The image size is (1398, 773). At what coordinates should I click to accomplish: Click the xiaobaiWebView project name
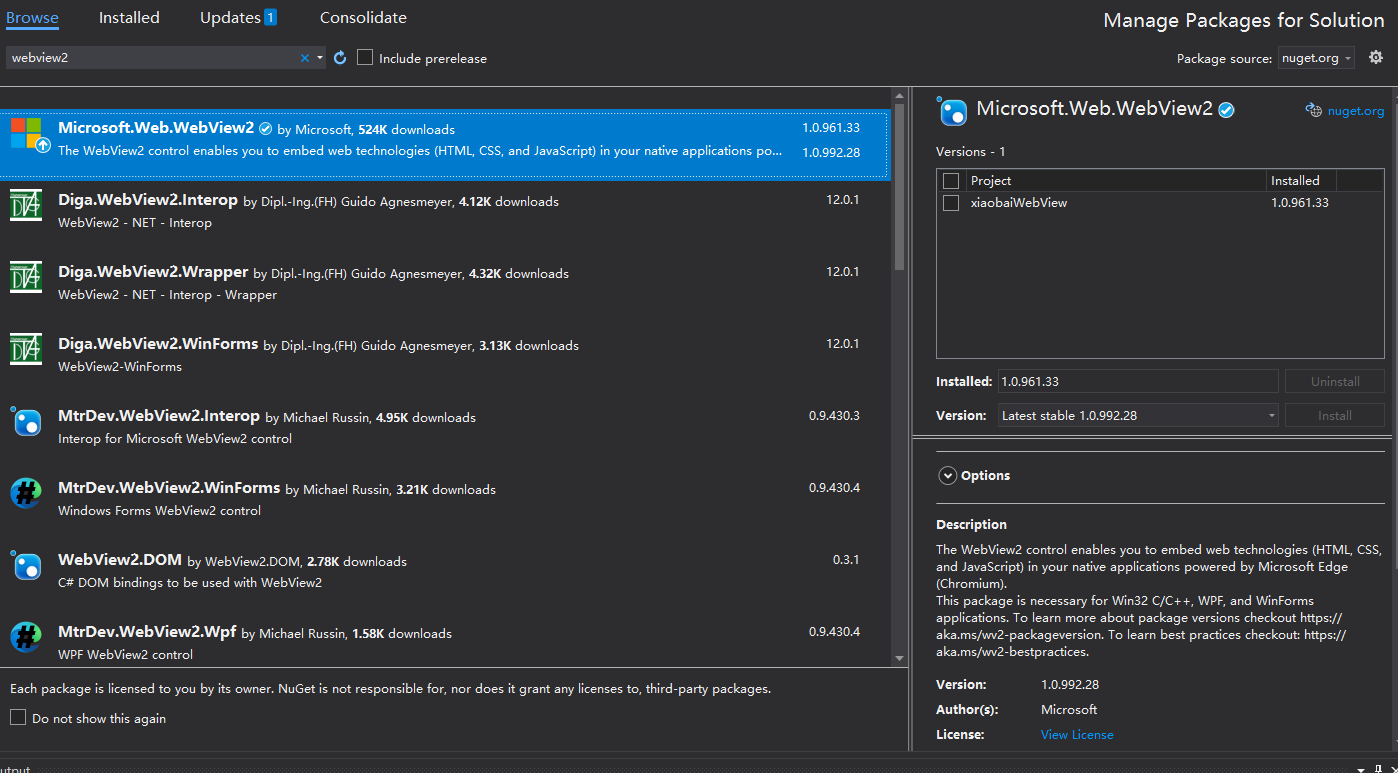tap(1019, 203)
